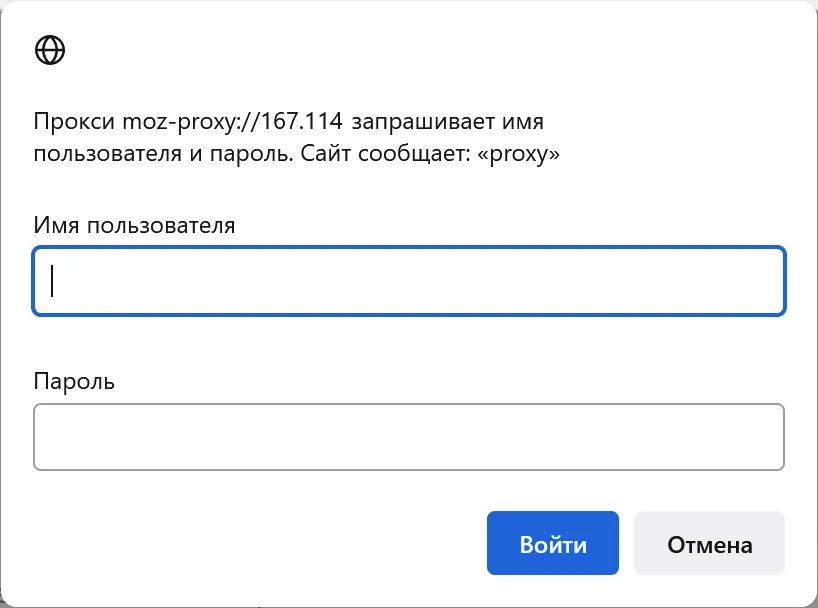Select the globe symbol in the dialog header
This screenshot has width=818, height=608.
[49, 48]
